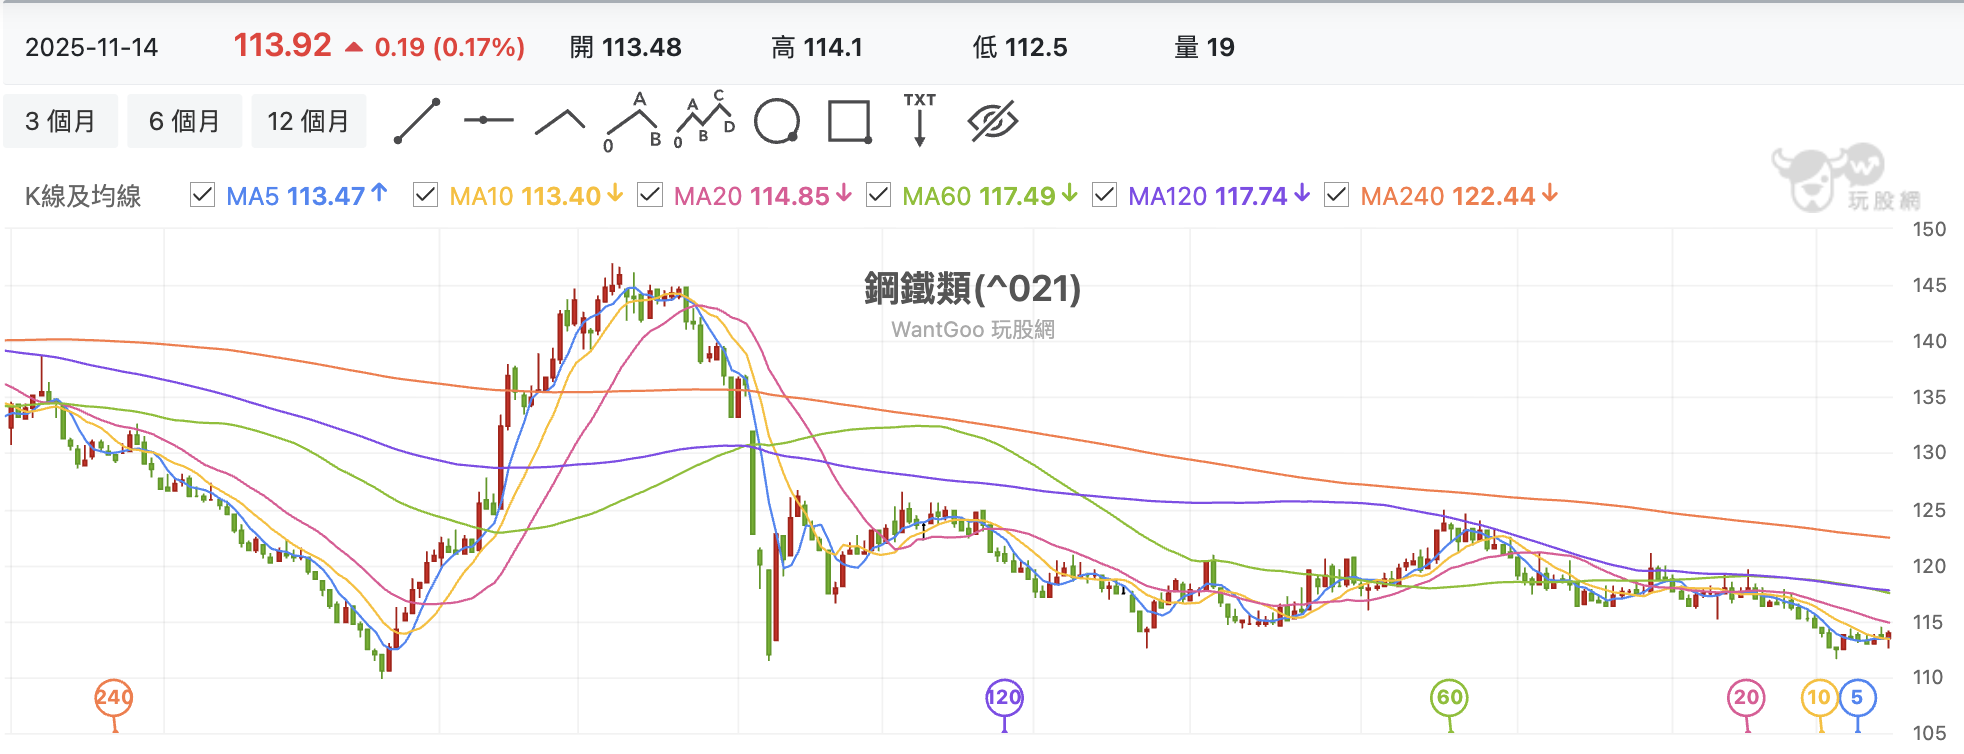
Task: Click the MA60 117.49 label
Action: (x=990, y=196)
